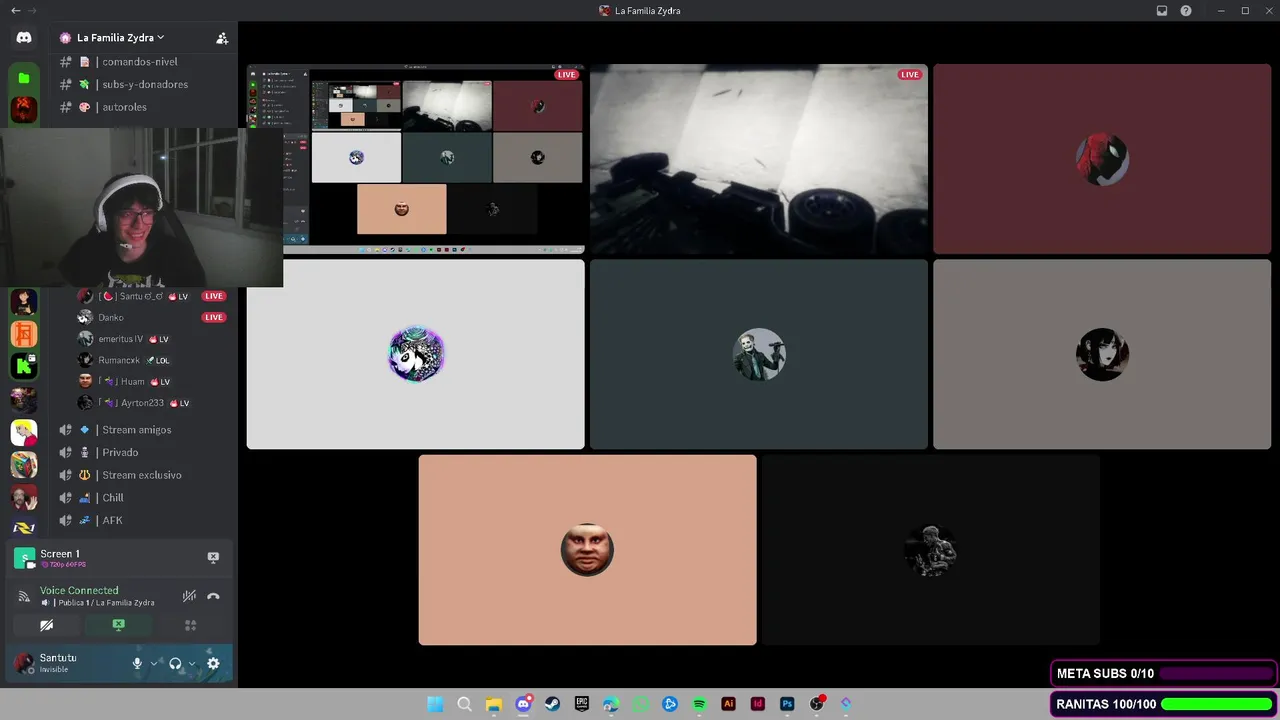Viewport: 1280px width, 720px height.
Task: Open User Settings gear
Action: [213, 663]
